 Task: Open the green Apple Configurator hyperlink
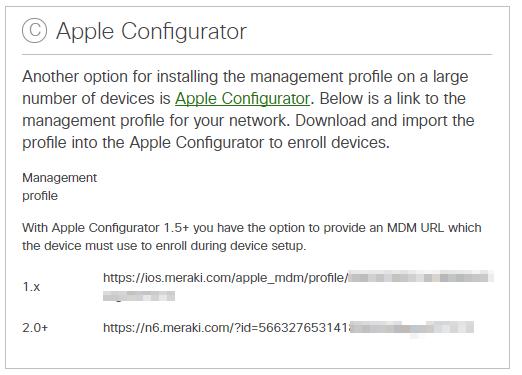[242, 99]
